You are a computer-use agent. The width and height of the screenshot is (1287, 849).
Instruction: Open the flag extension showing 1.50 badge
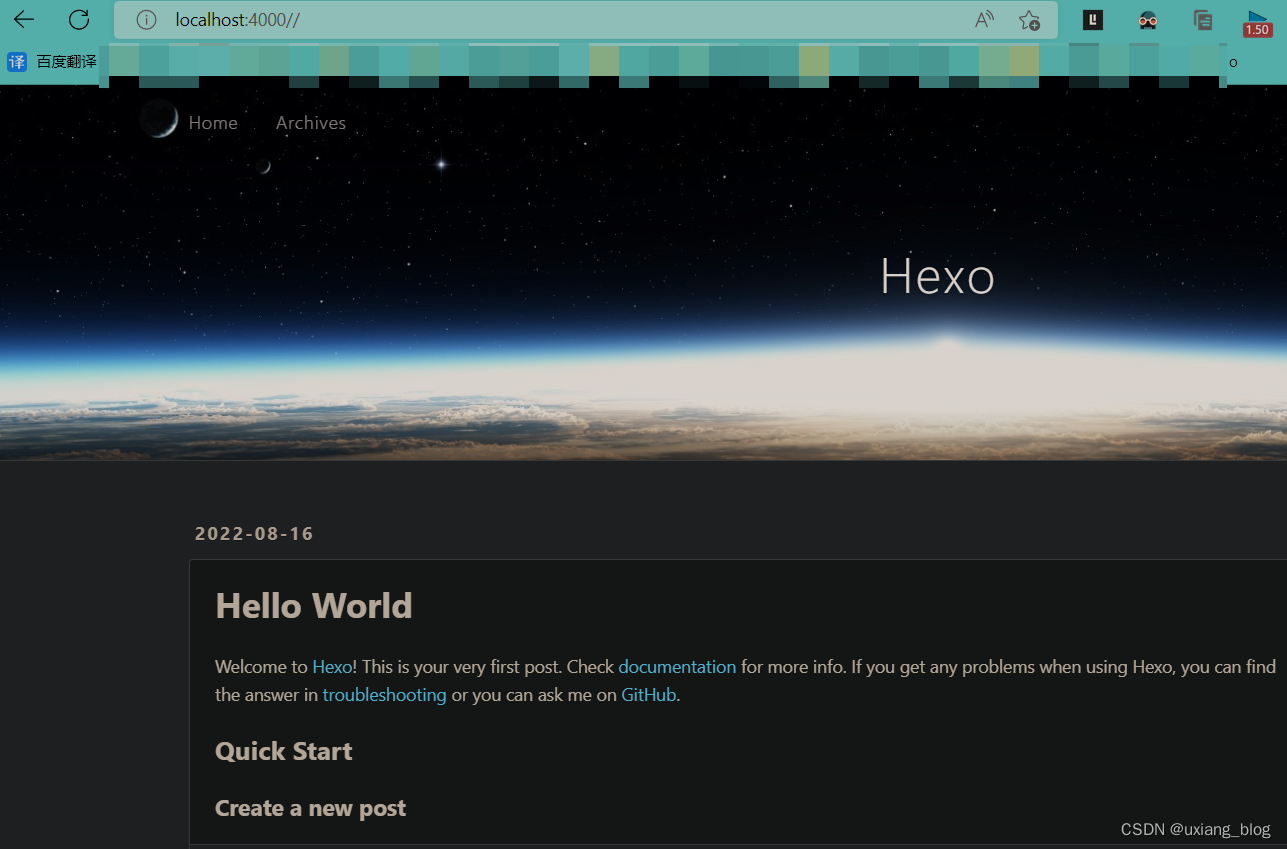[1257, 20]
